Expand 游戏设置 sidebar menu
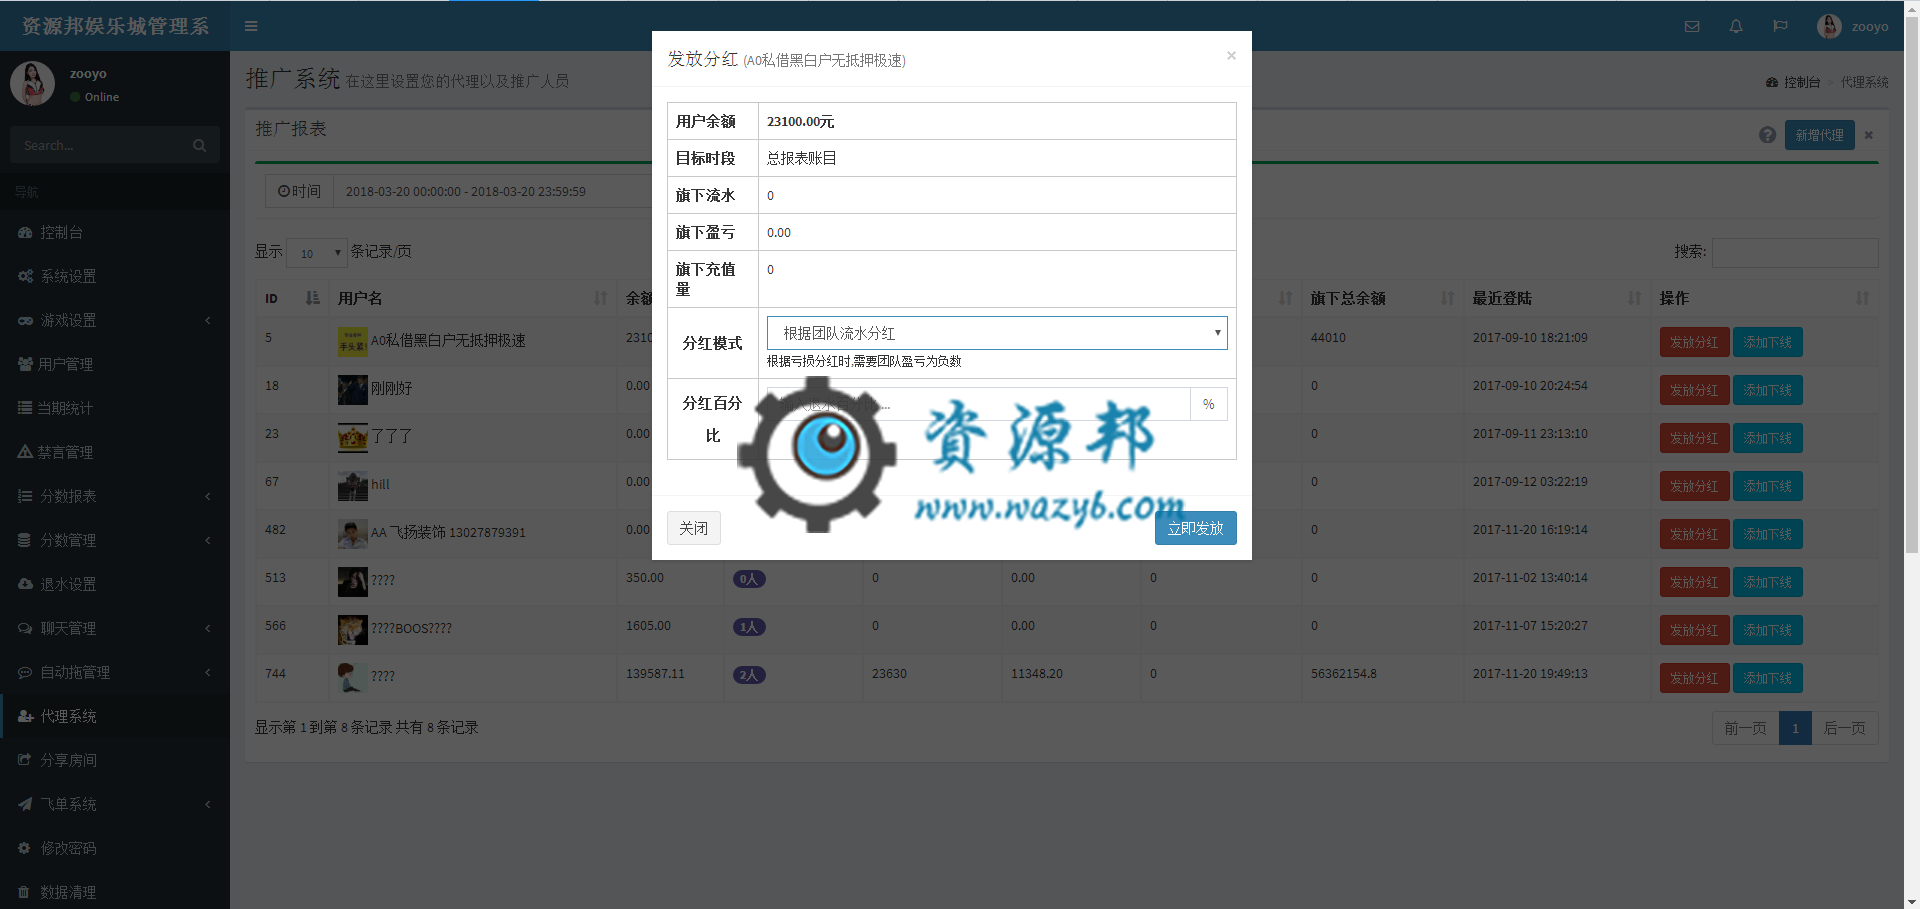Viewport: 1920px width, 909px height. pos(115,320)
